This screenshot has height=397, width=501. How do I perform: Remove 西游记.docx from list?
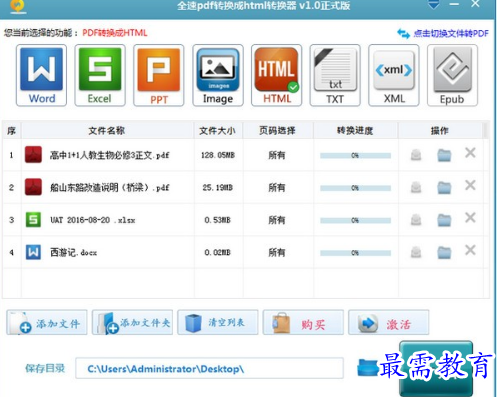coord(470,250)
